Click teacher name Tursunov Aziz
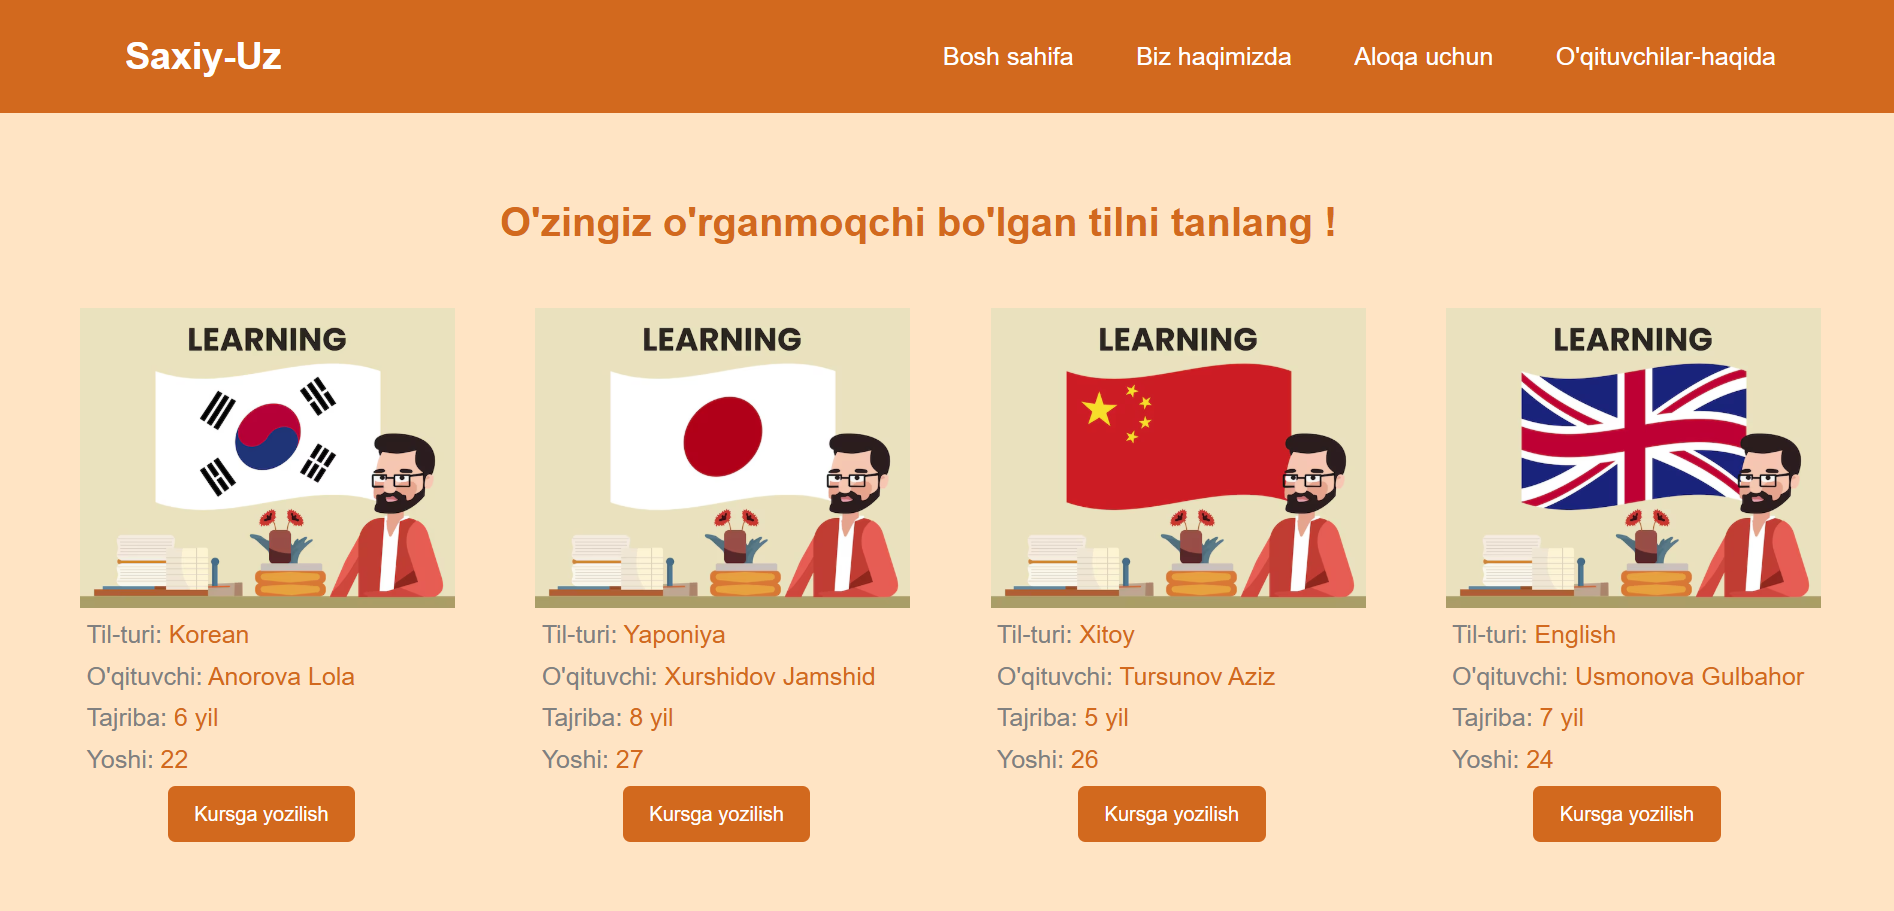 [x=1197, y=677]
